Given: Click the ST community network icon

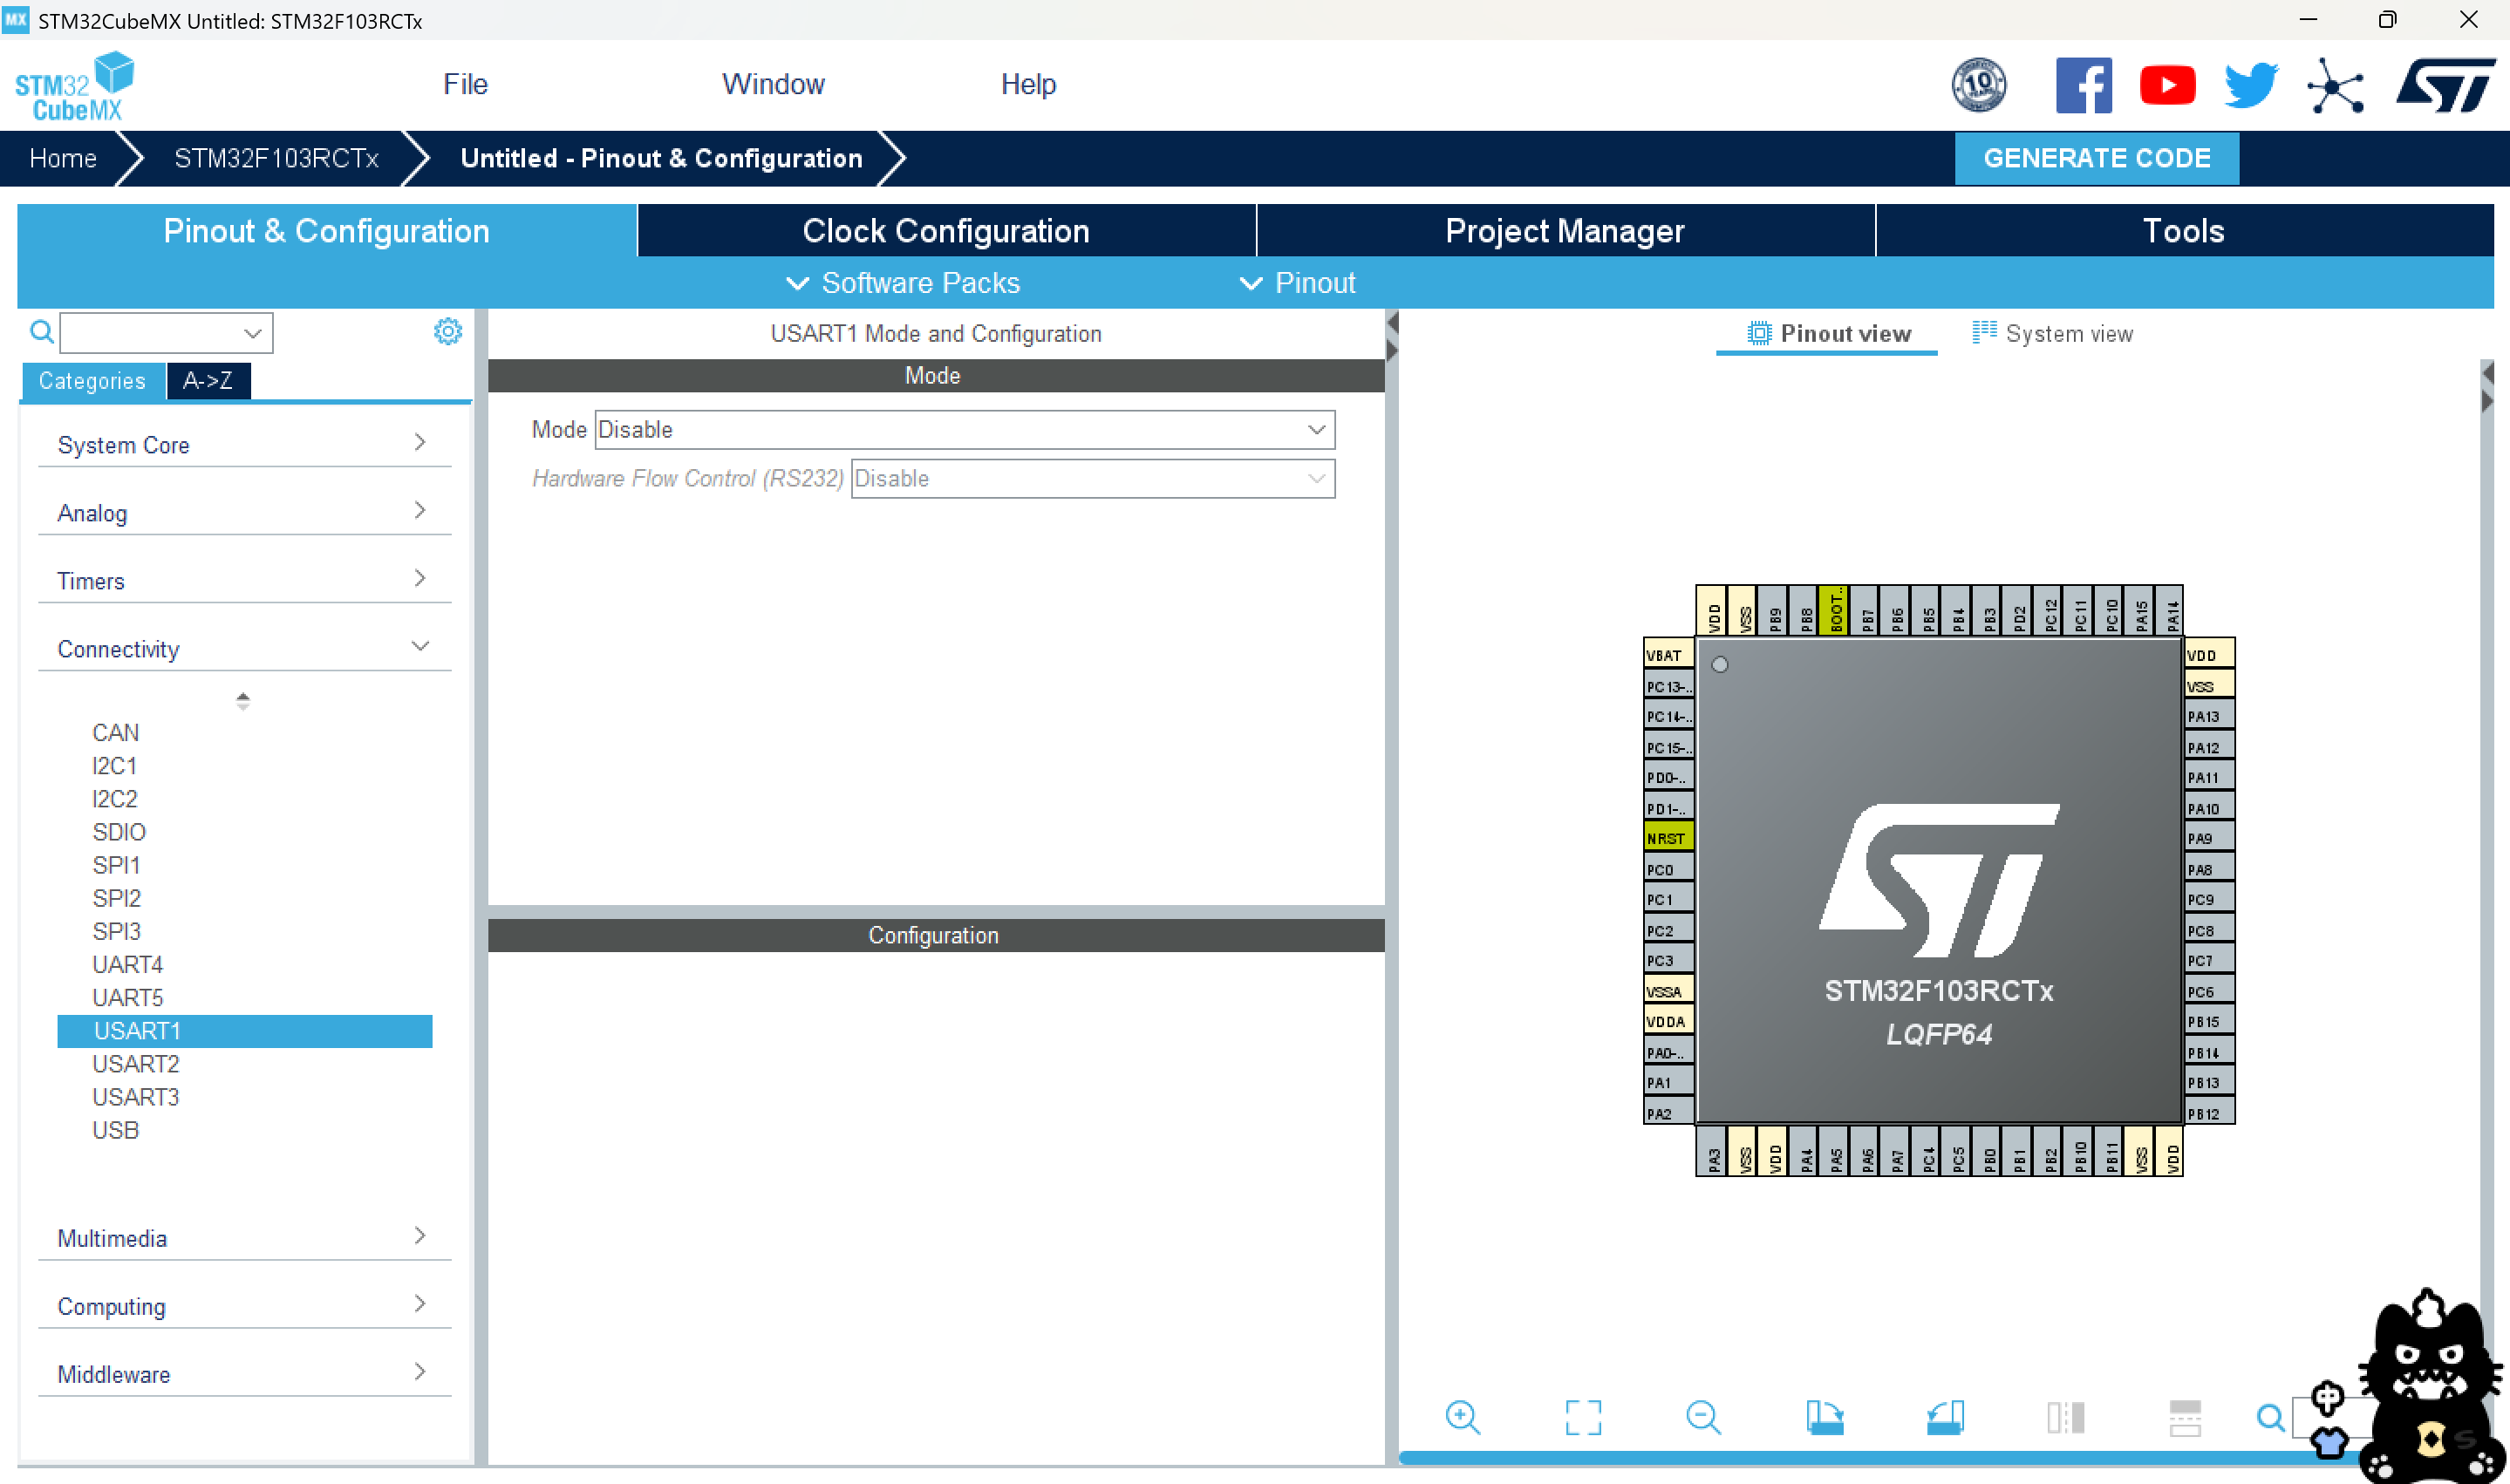Looking at the screenshot, I should [2335, 86].
